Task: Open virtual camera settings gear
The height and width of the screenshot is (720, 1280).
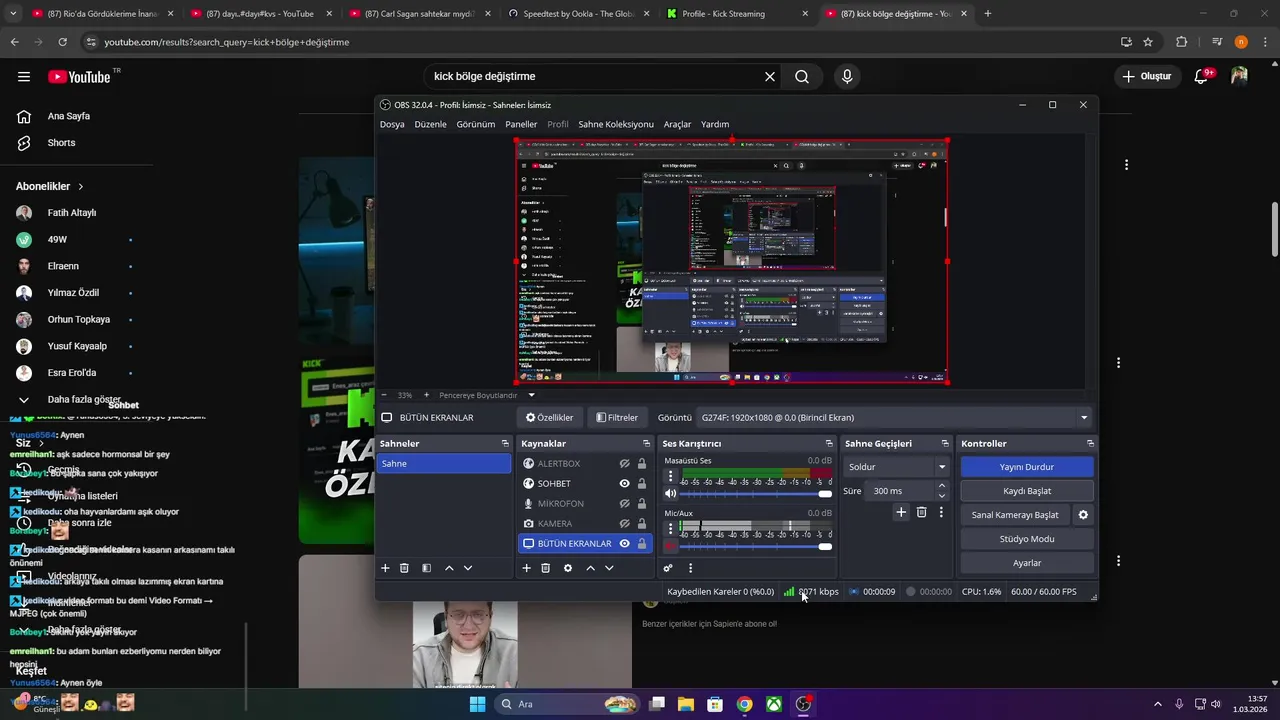Action: click(x=1083, y=515)
